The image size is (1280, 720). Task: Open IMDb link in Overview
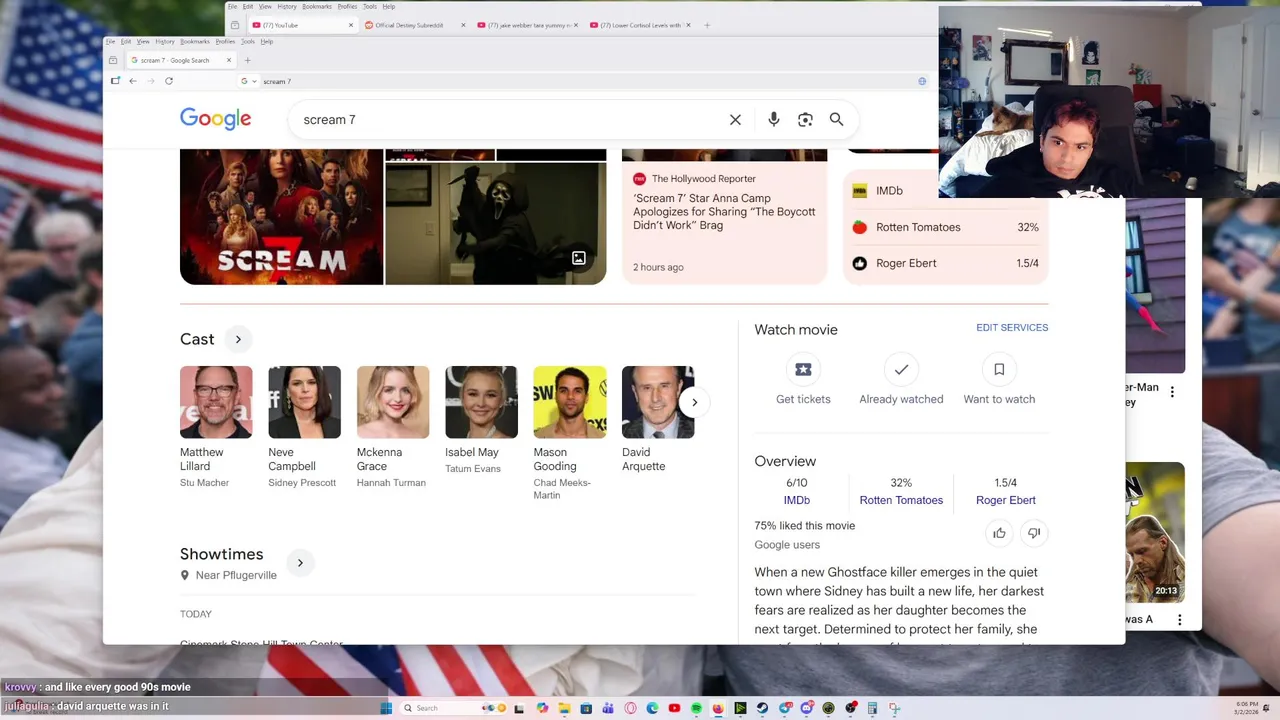coord(797,500)
